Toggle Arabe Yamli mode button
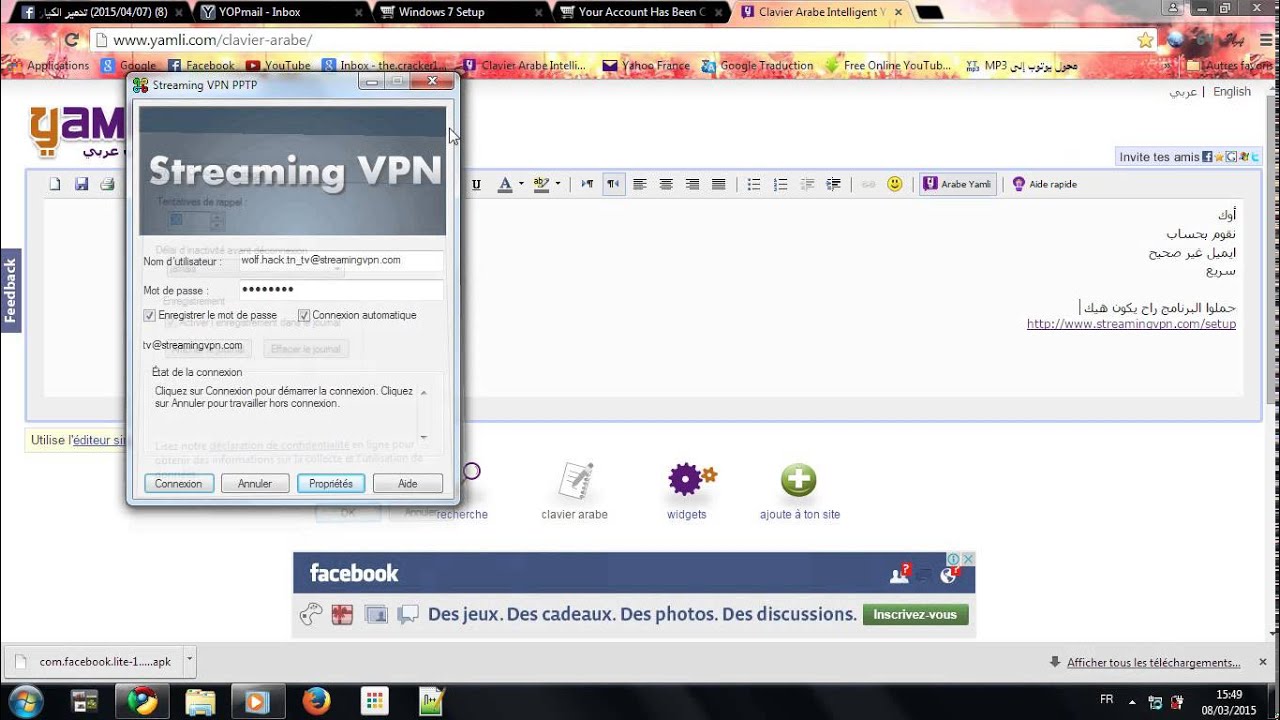This screenshot has width=1280, height=720. [958, 184]
